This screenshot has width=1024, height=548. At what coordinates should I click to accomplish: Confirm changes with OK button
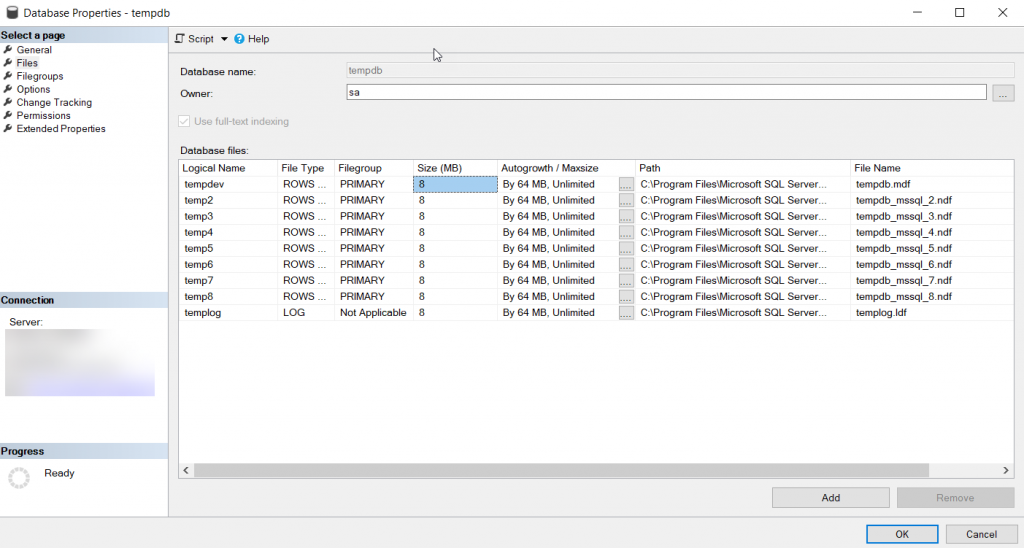902,534
